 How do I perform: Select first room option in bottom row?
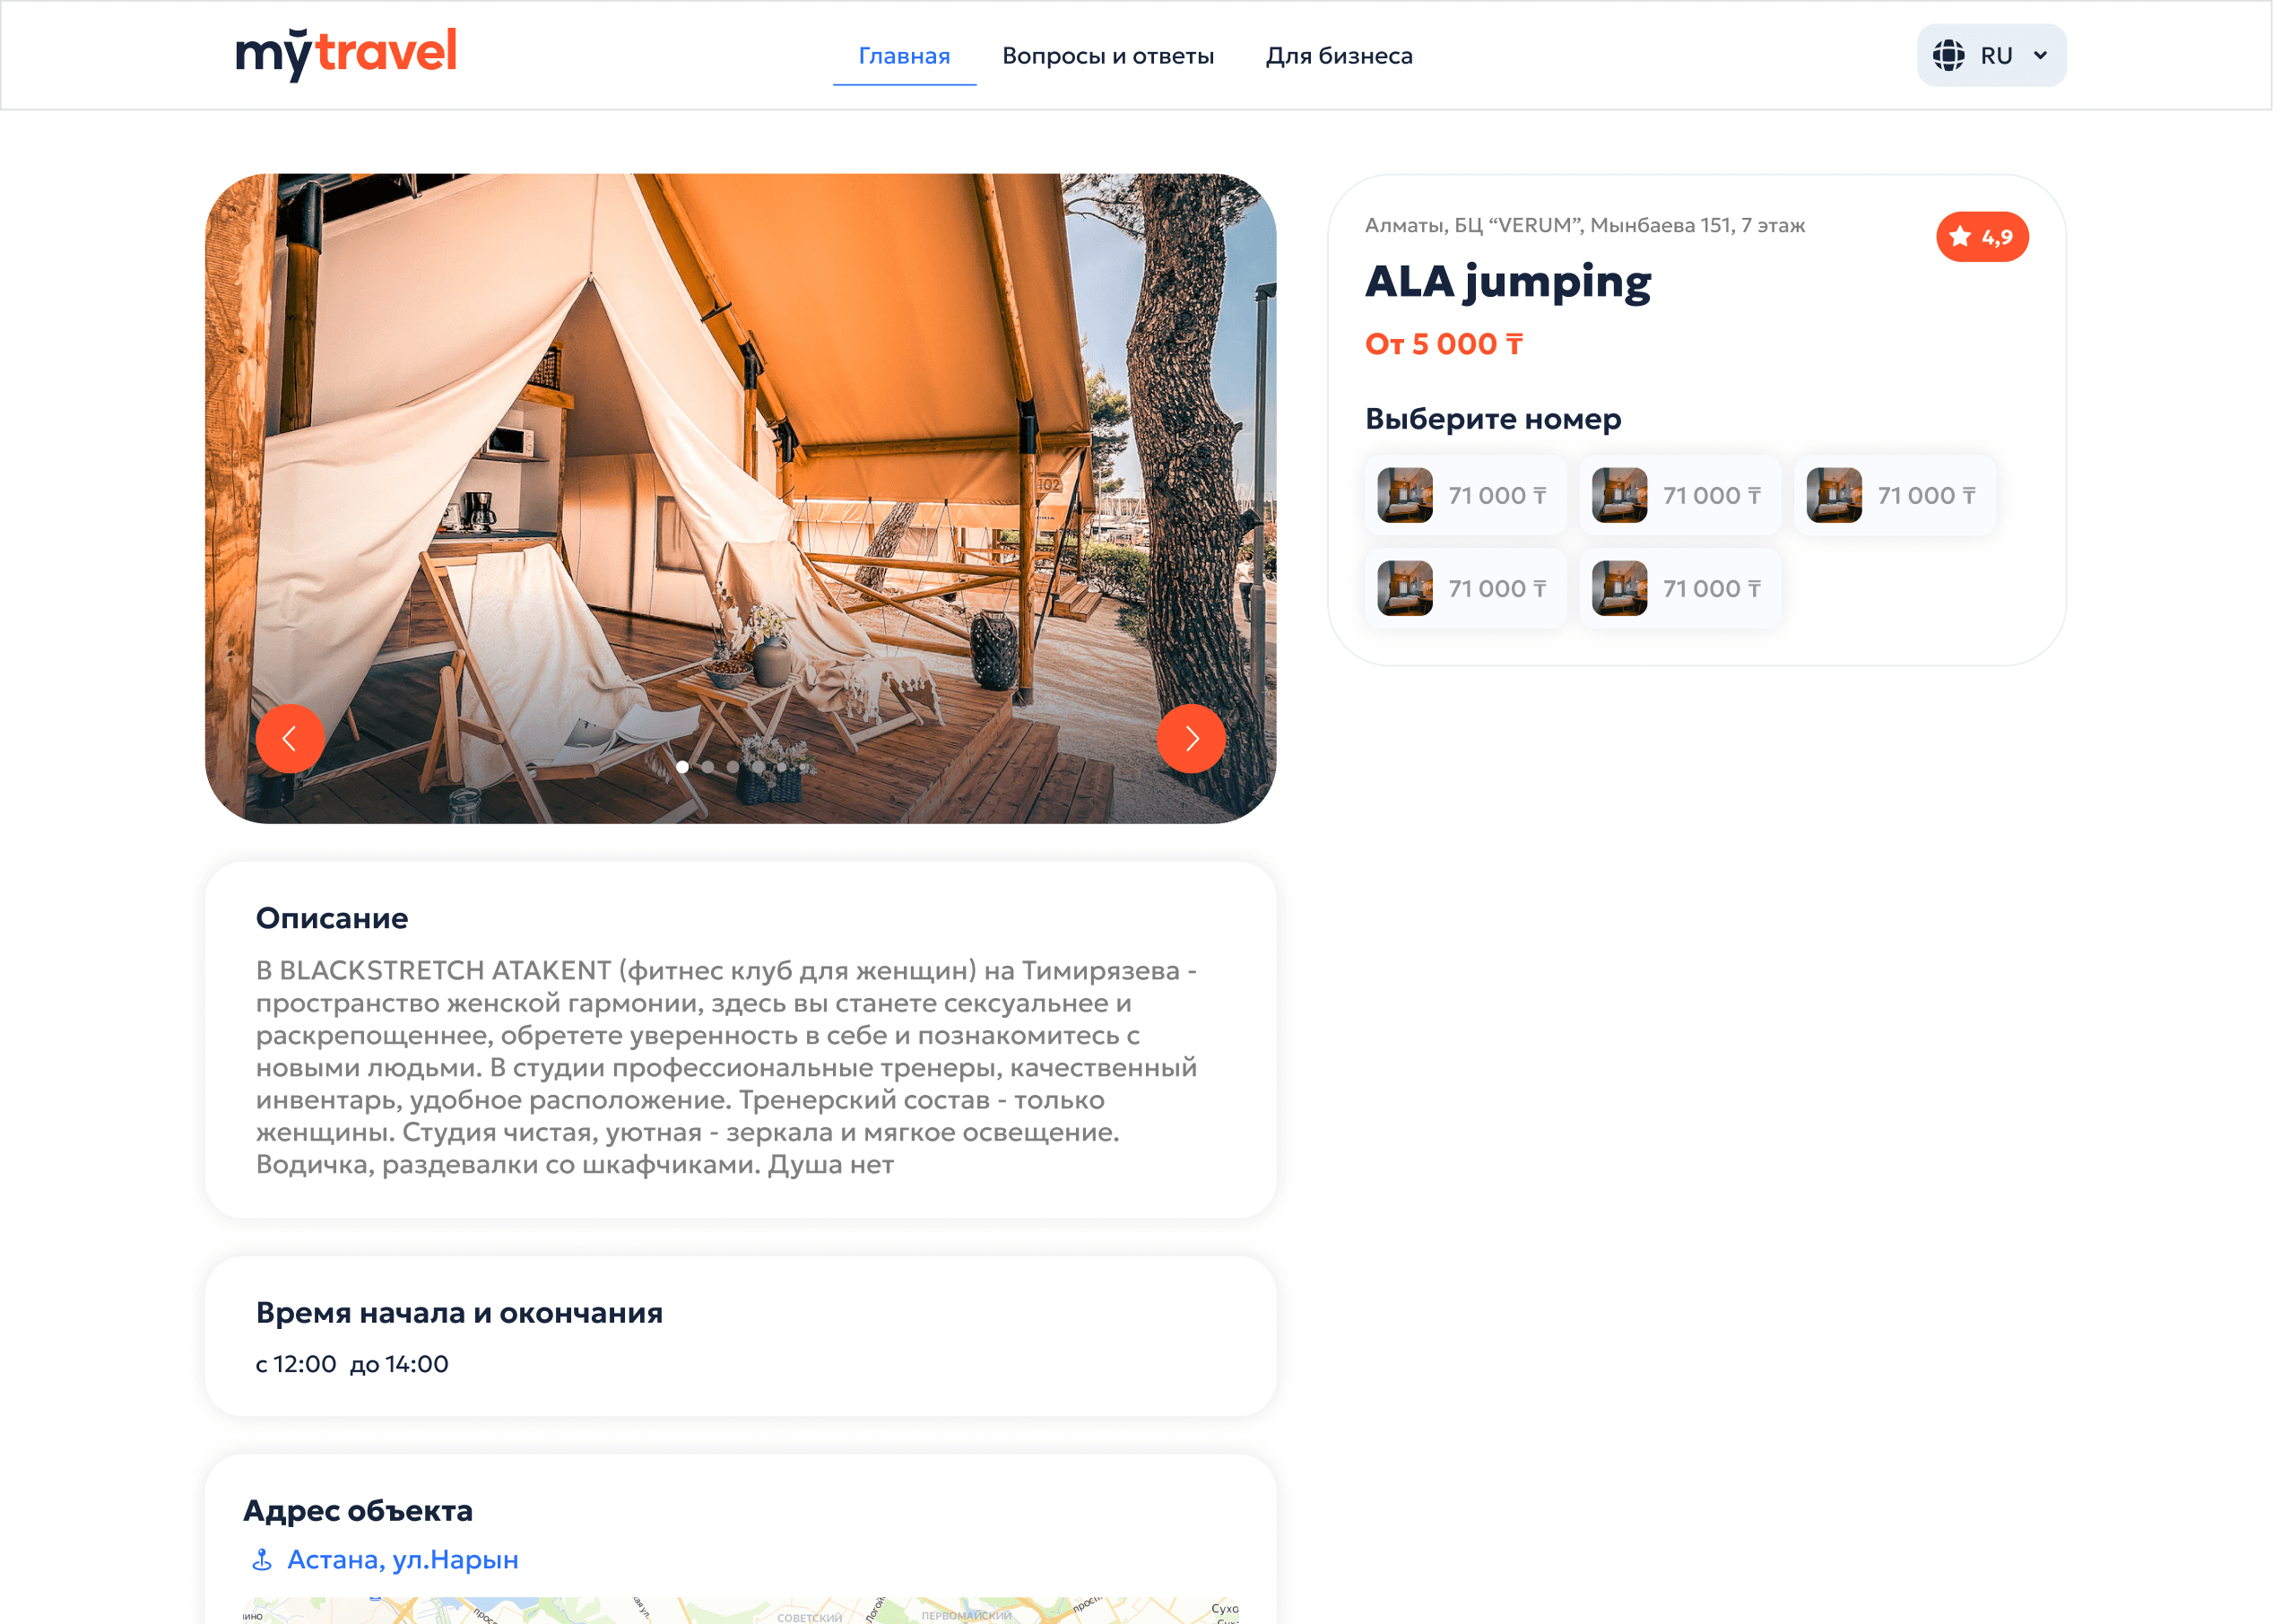1465,588
